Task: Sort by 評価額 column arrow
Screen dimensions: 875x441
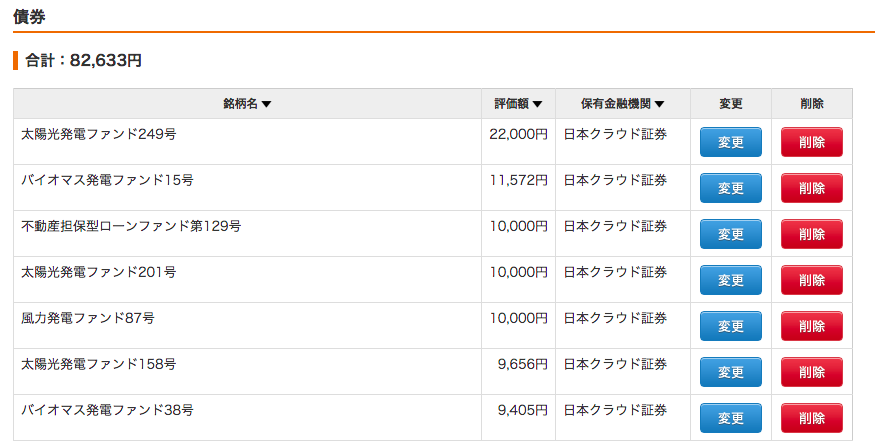Action: pyautogui.click(x=537, y=104)
